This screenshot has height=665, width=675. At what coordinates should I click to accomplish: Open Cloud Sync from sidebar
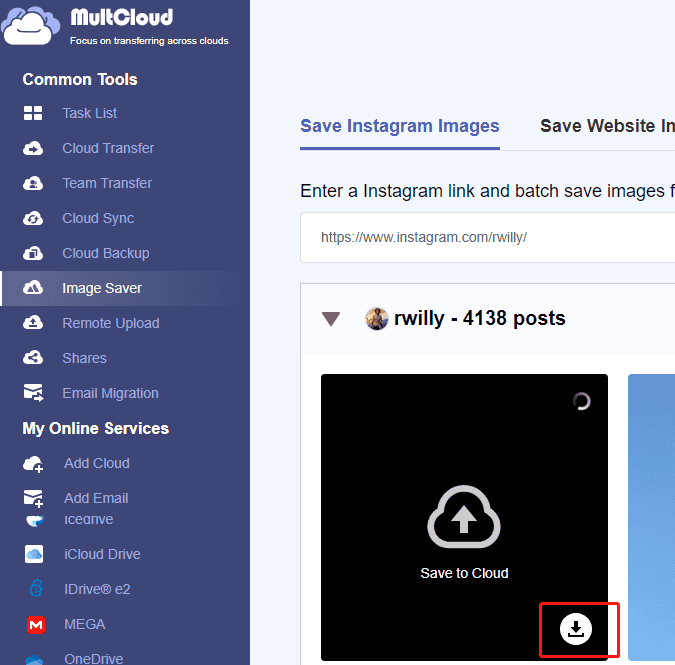[x=98, y=218]
